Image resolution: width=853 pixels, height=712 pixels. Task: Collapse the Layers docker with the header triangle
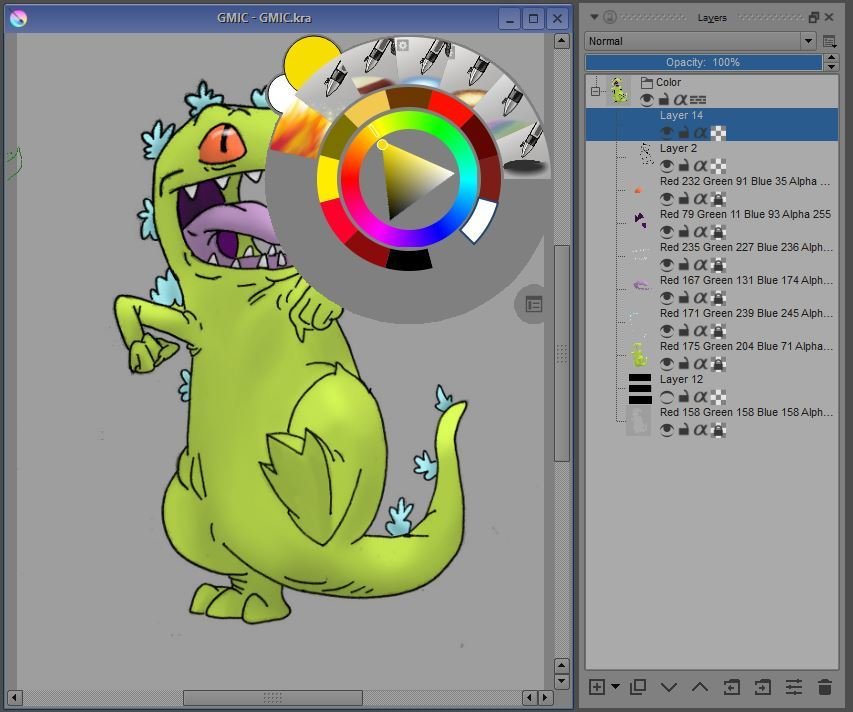click(x=594, y=17)
